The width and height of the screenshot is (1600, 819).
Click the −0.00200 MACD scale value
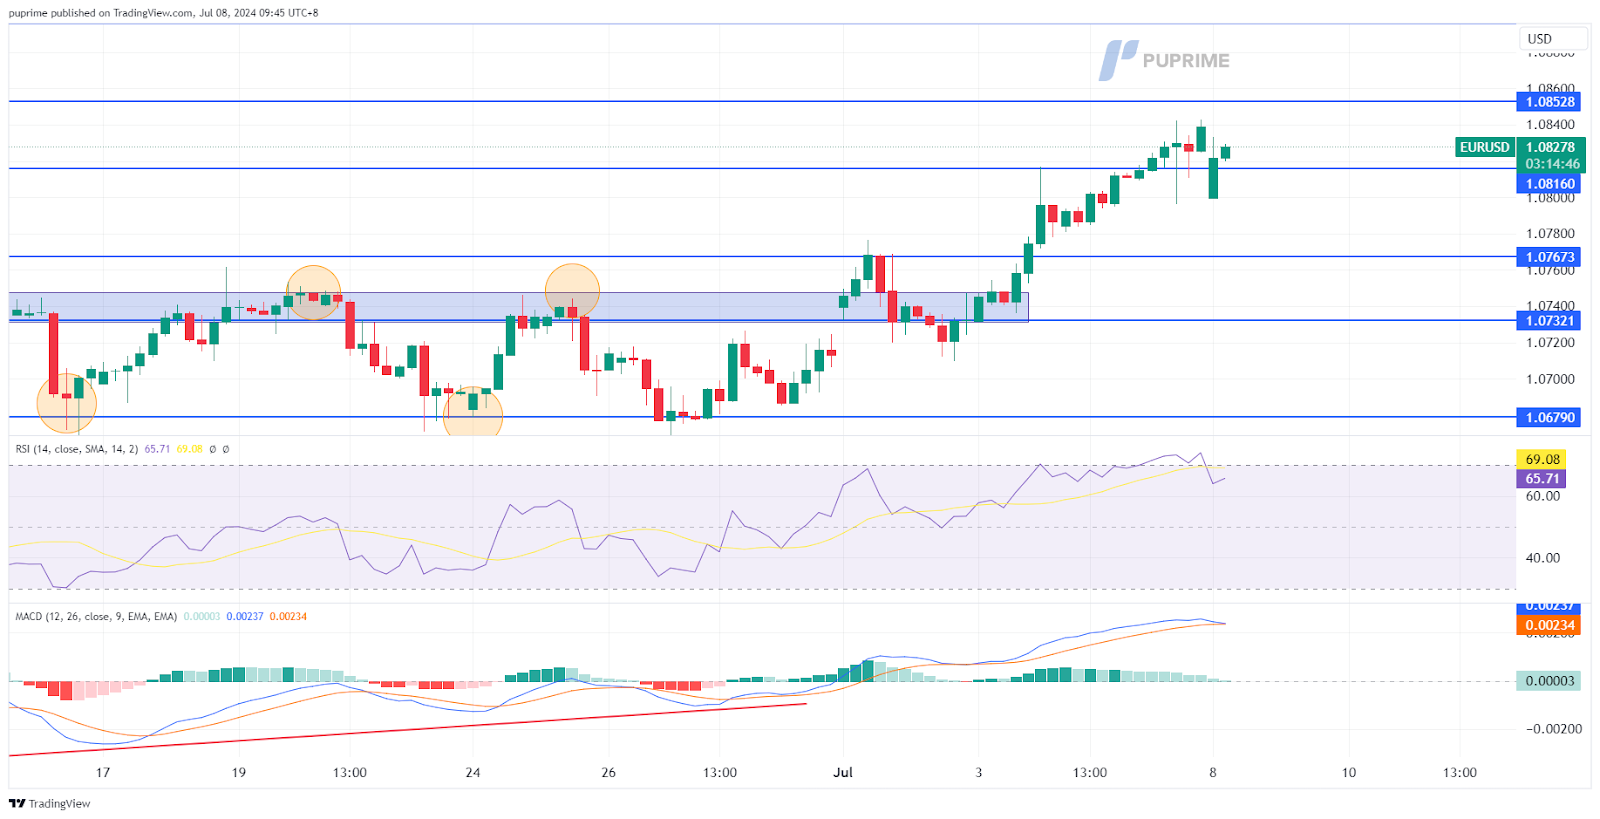pyautogui.click(x=1553, y=729)
